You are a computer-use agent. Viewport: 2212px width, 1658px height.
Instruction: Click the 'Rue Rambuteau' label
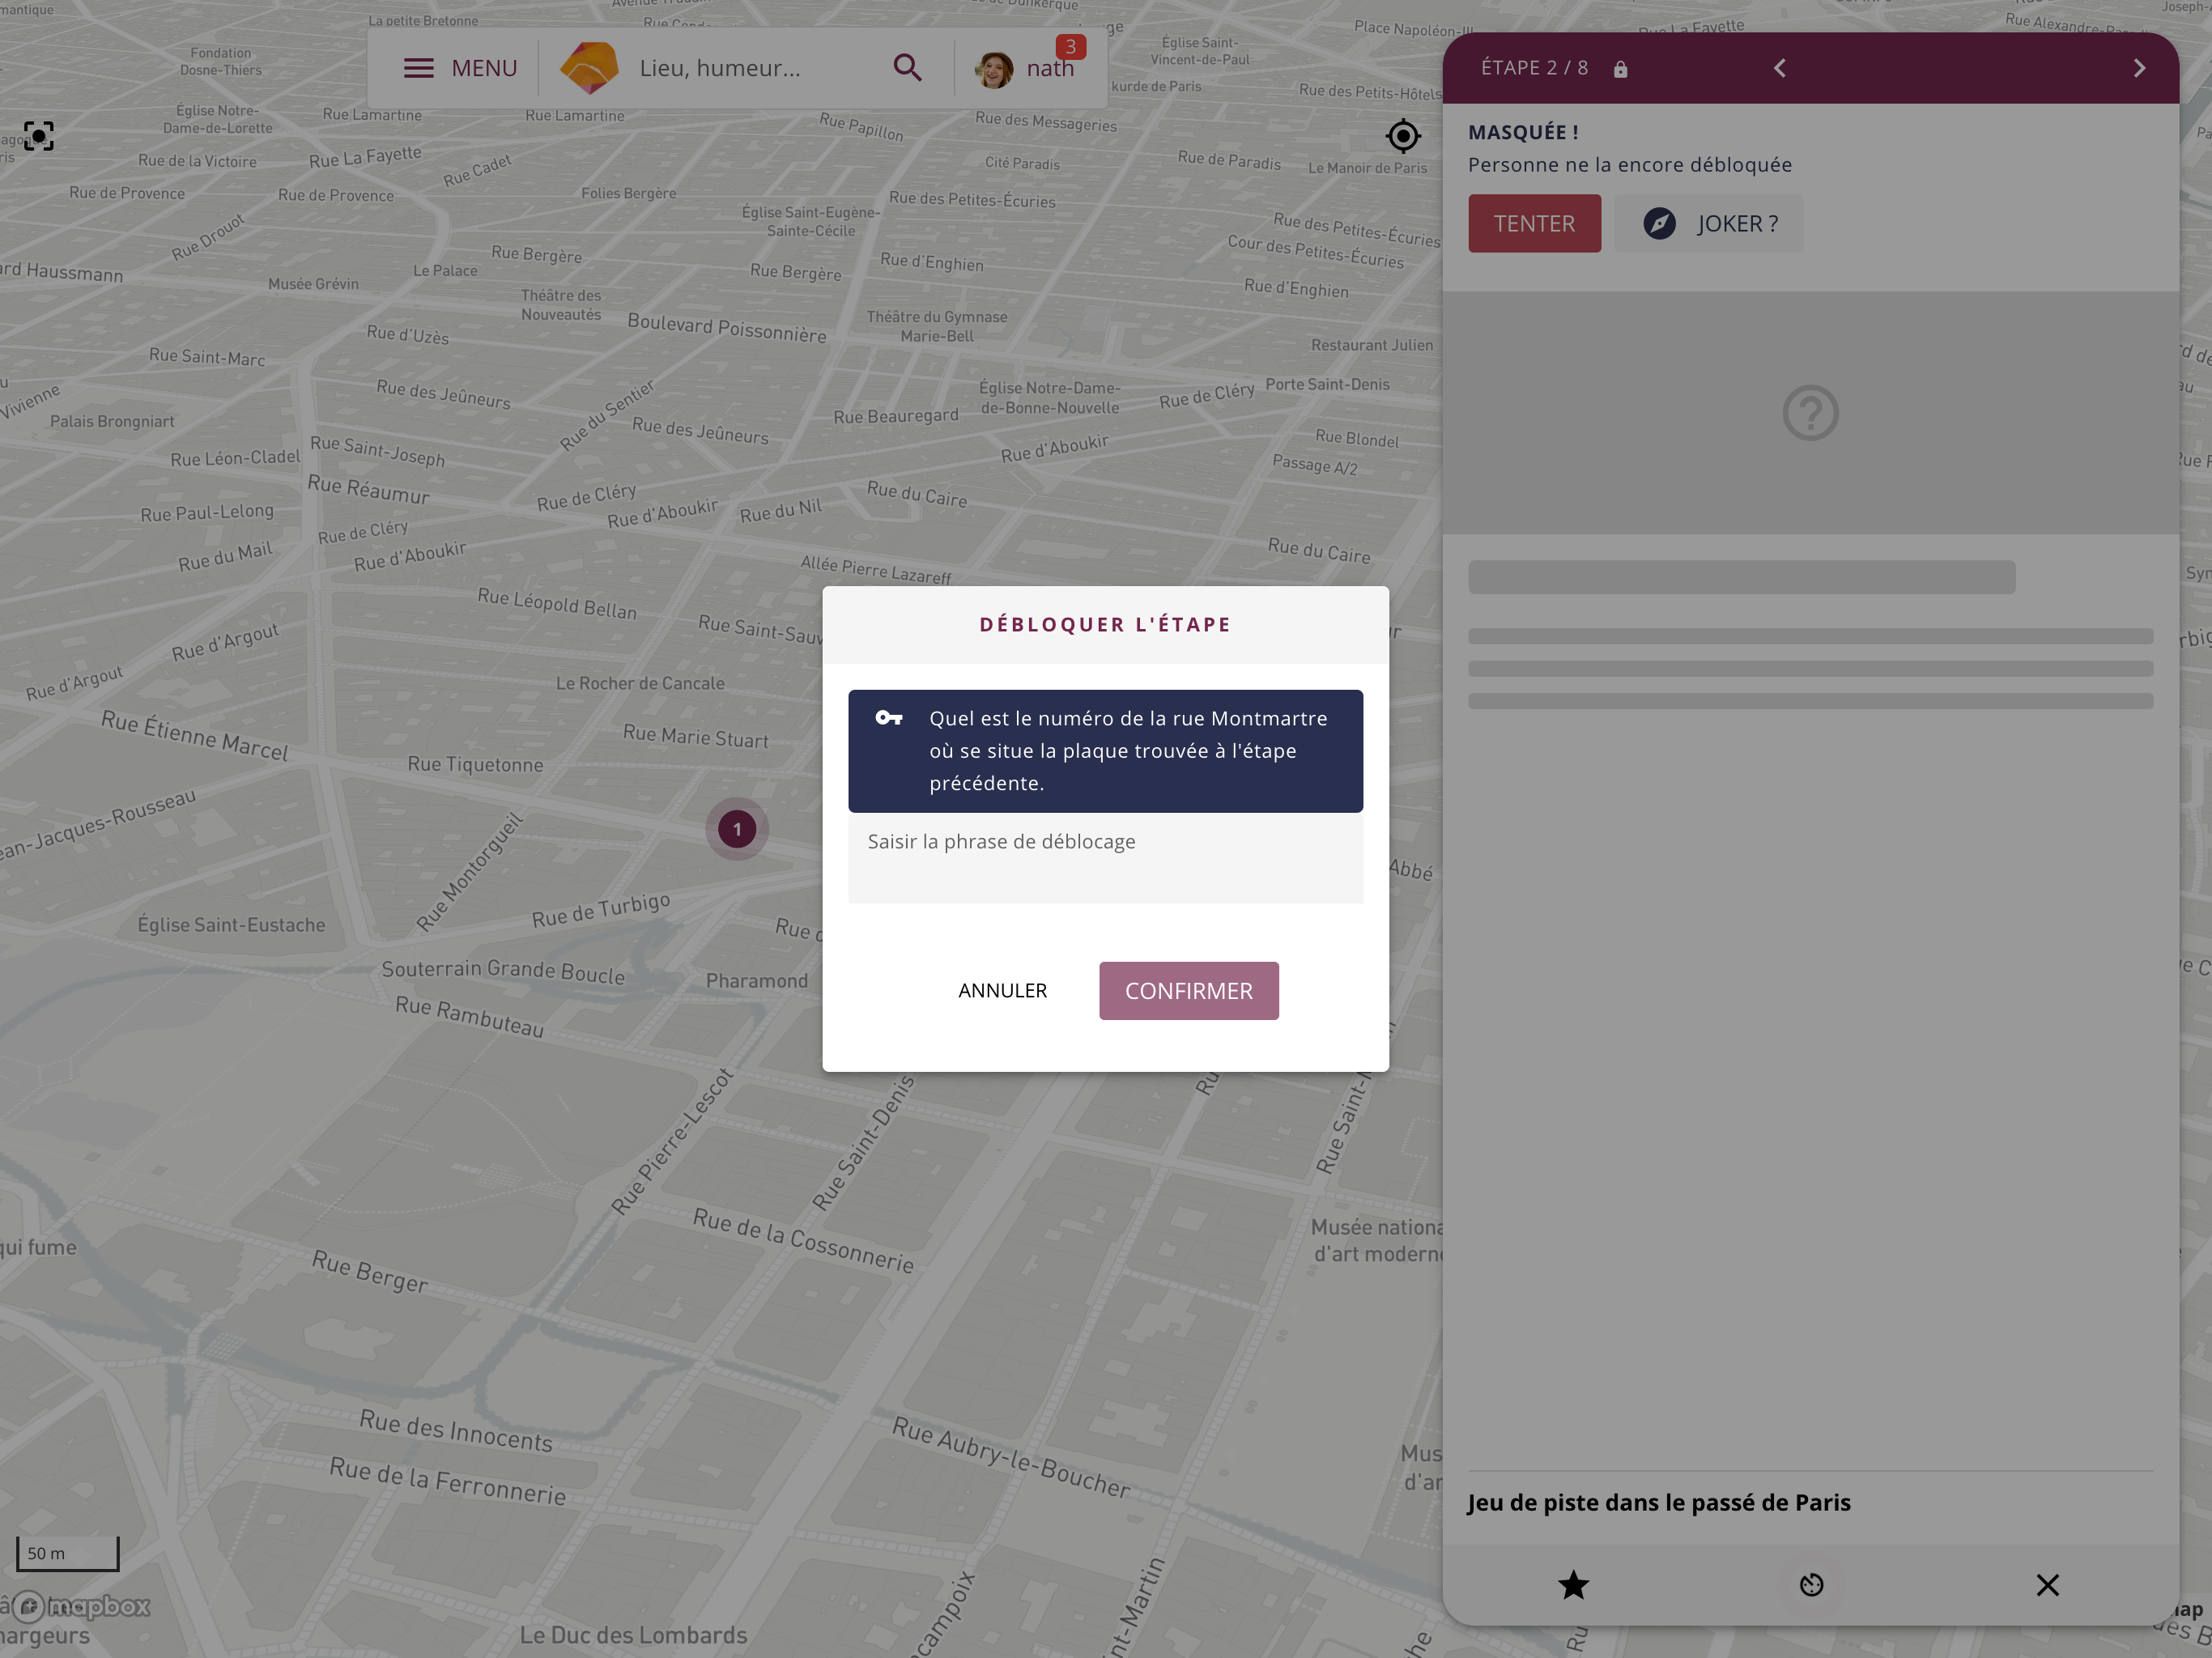click(470, 1016)
